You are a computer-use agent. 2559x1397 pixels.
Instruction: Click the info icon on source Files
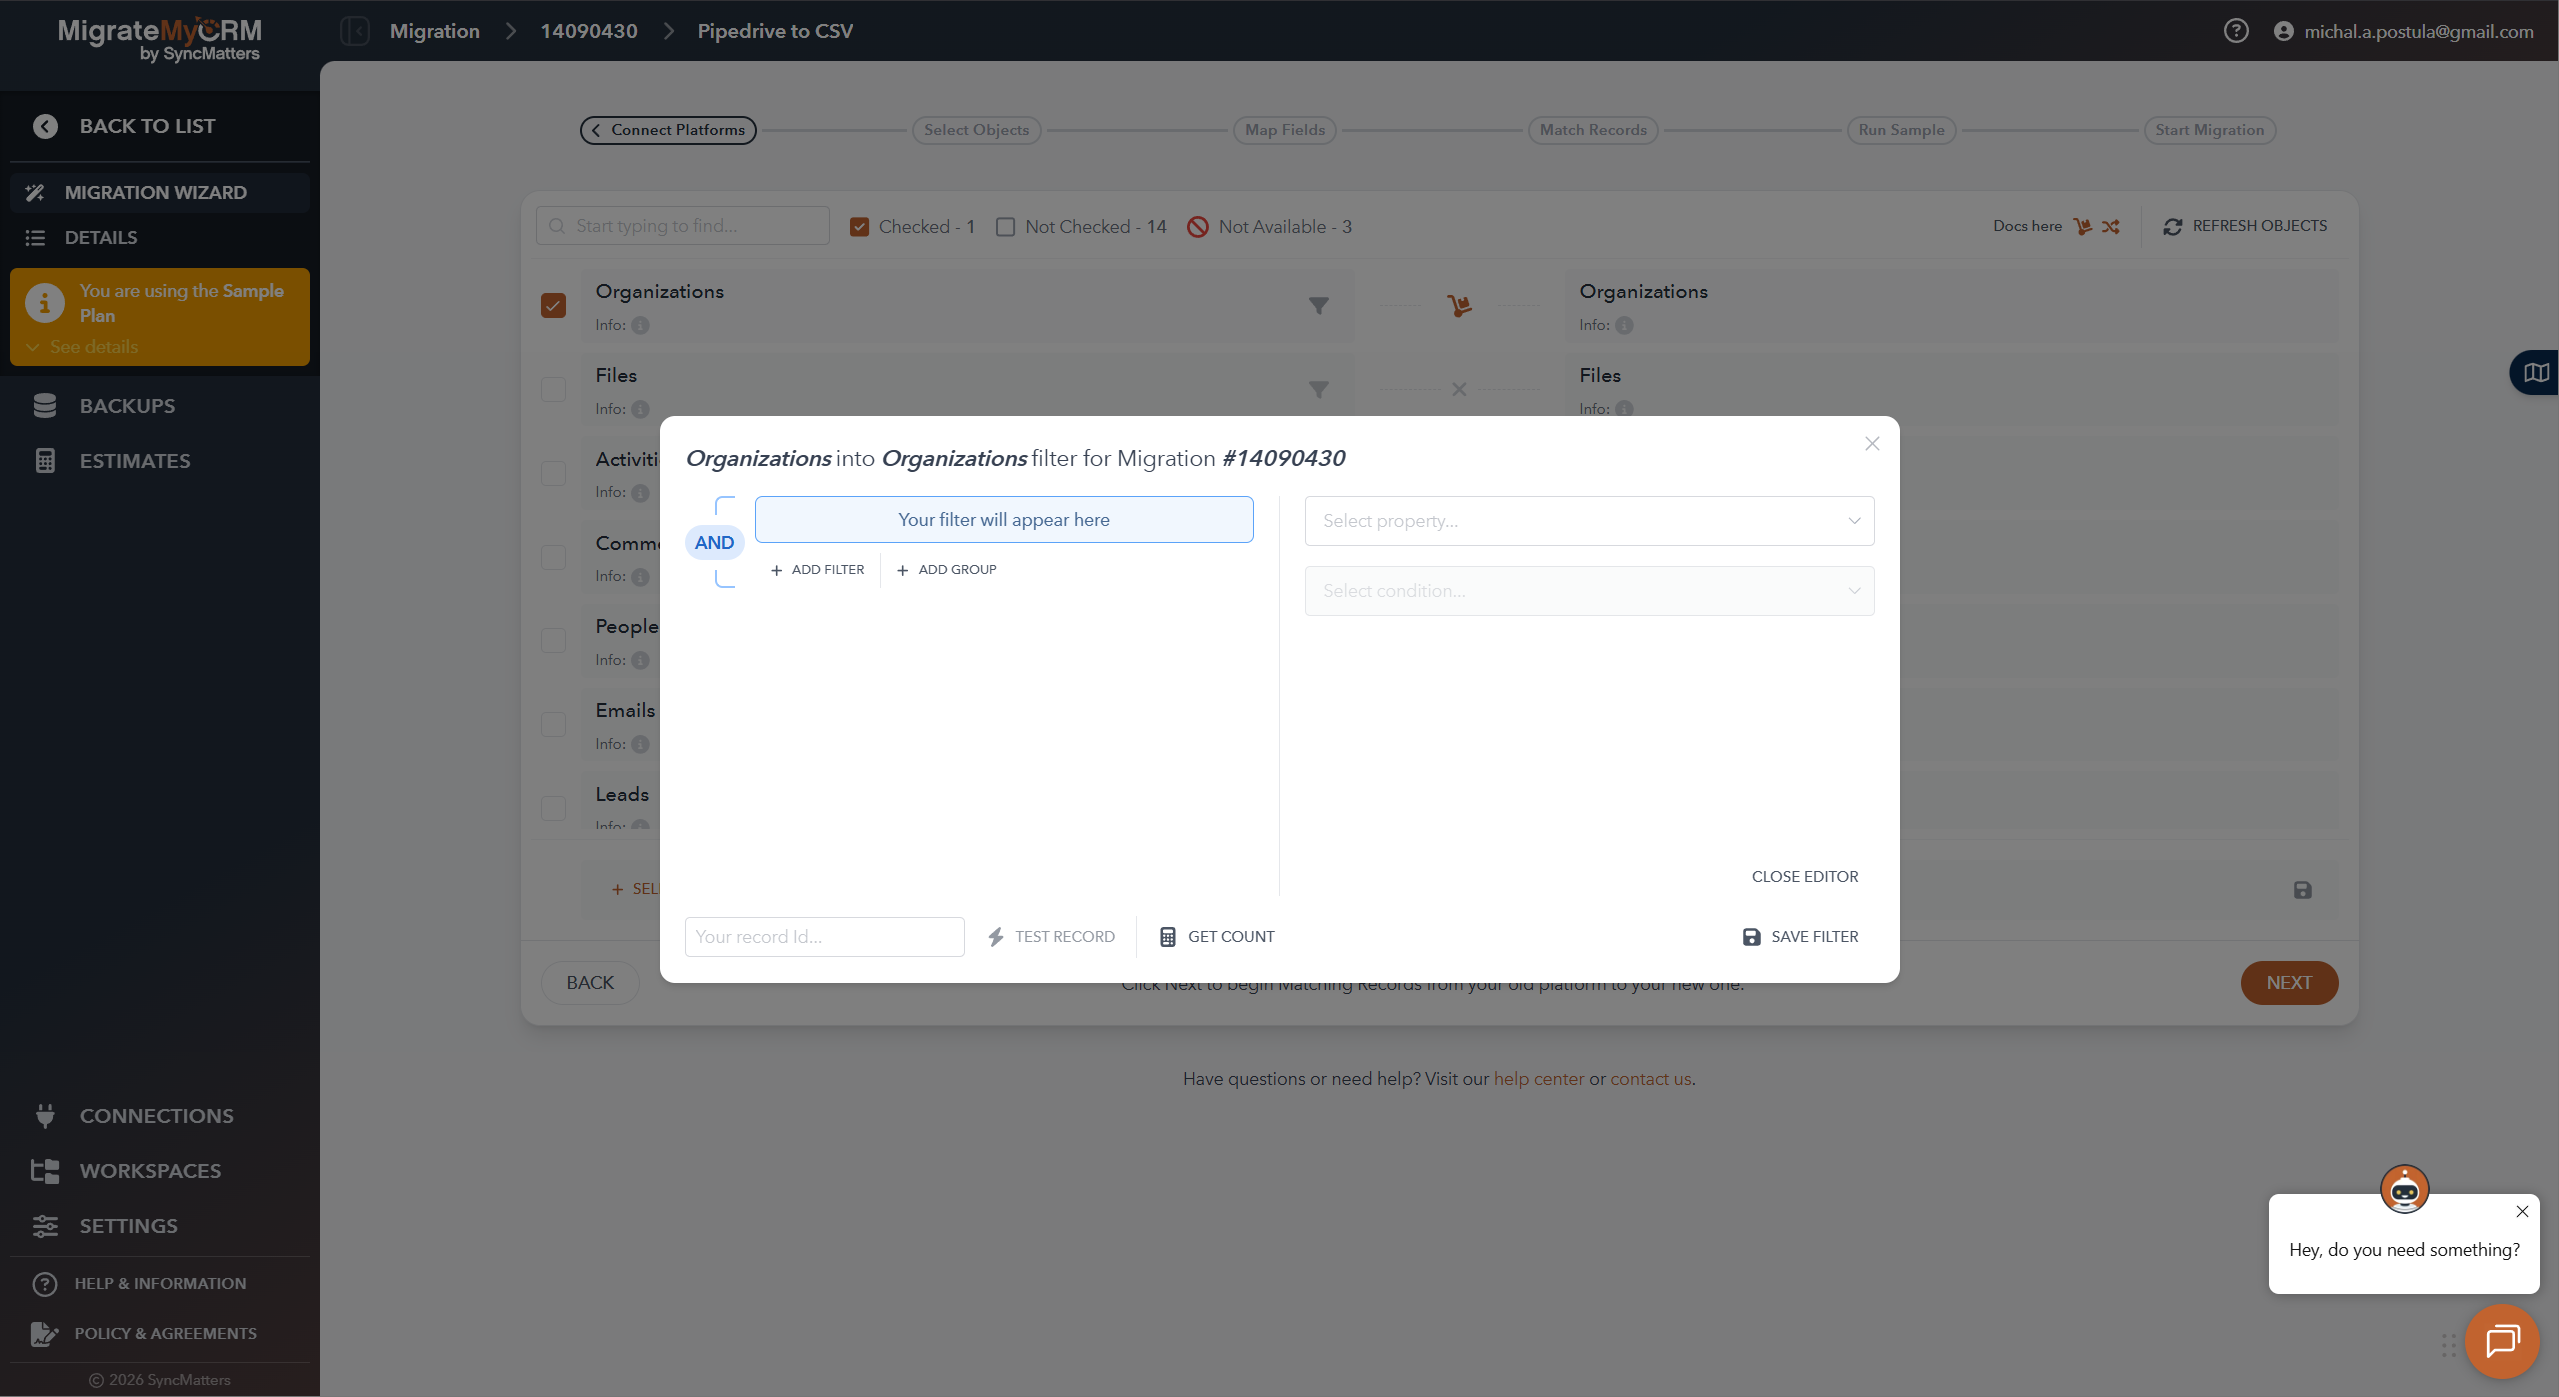[x=640, y=409]
